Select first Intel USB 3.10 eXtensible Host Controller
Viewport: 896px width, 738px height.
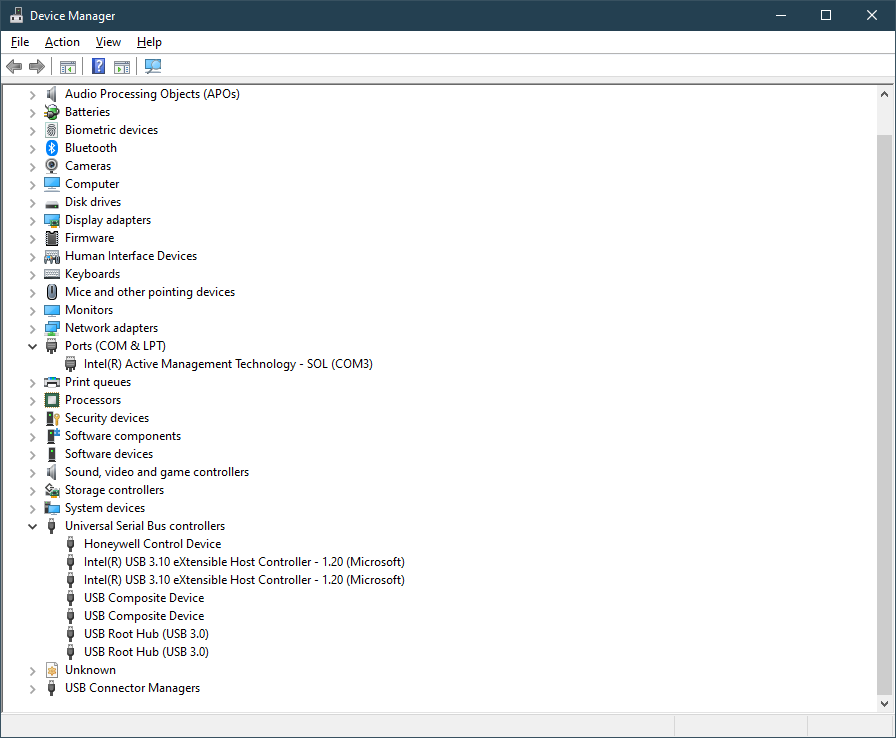(x=244, y=562)
